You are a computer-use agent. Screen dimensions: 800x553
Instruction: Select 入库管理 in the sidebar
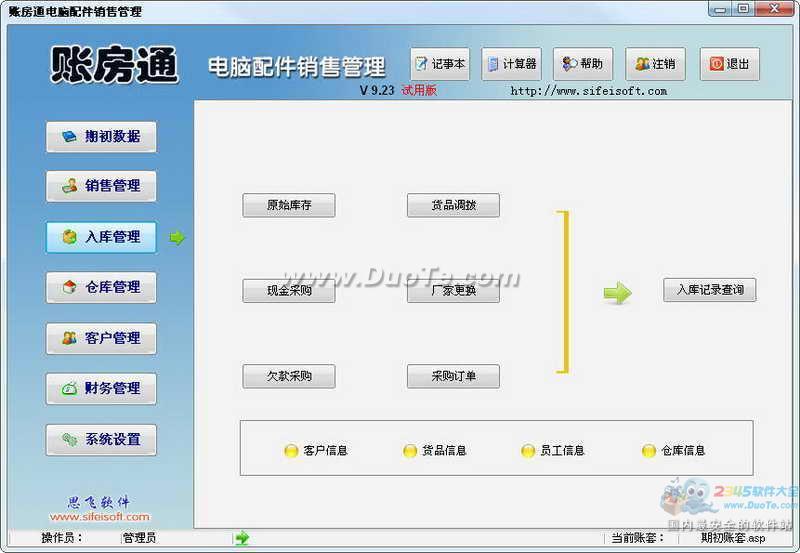(x=101, y=237)
